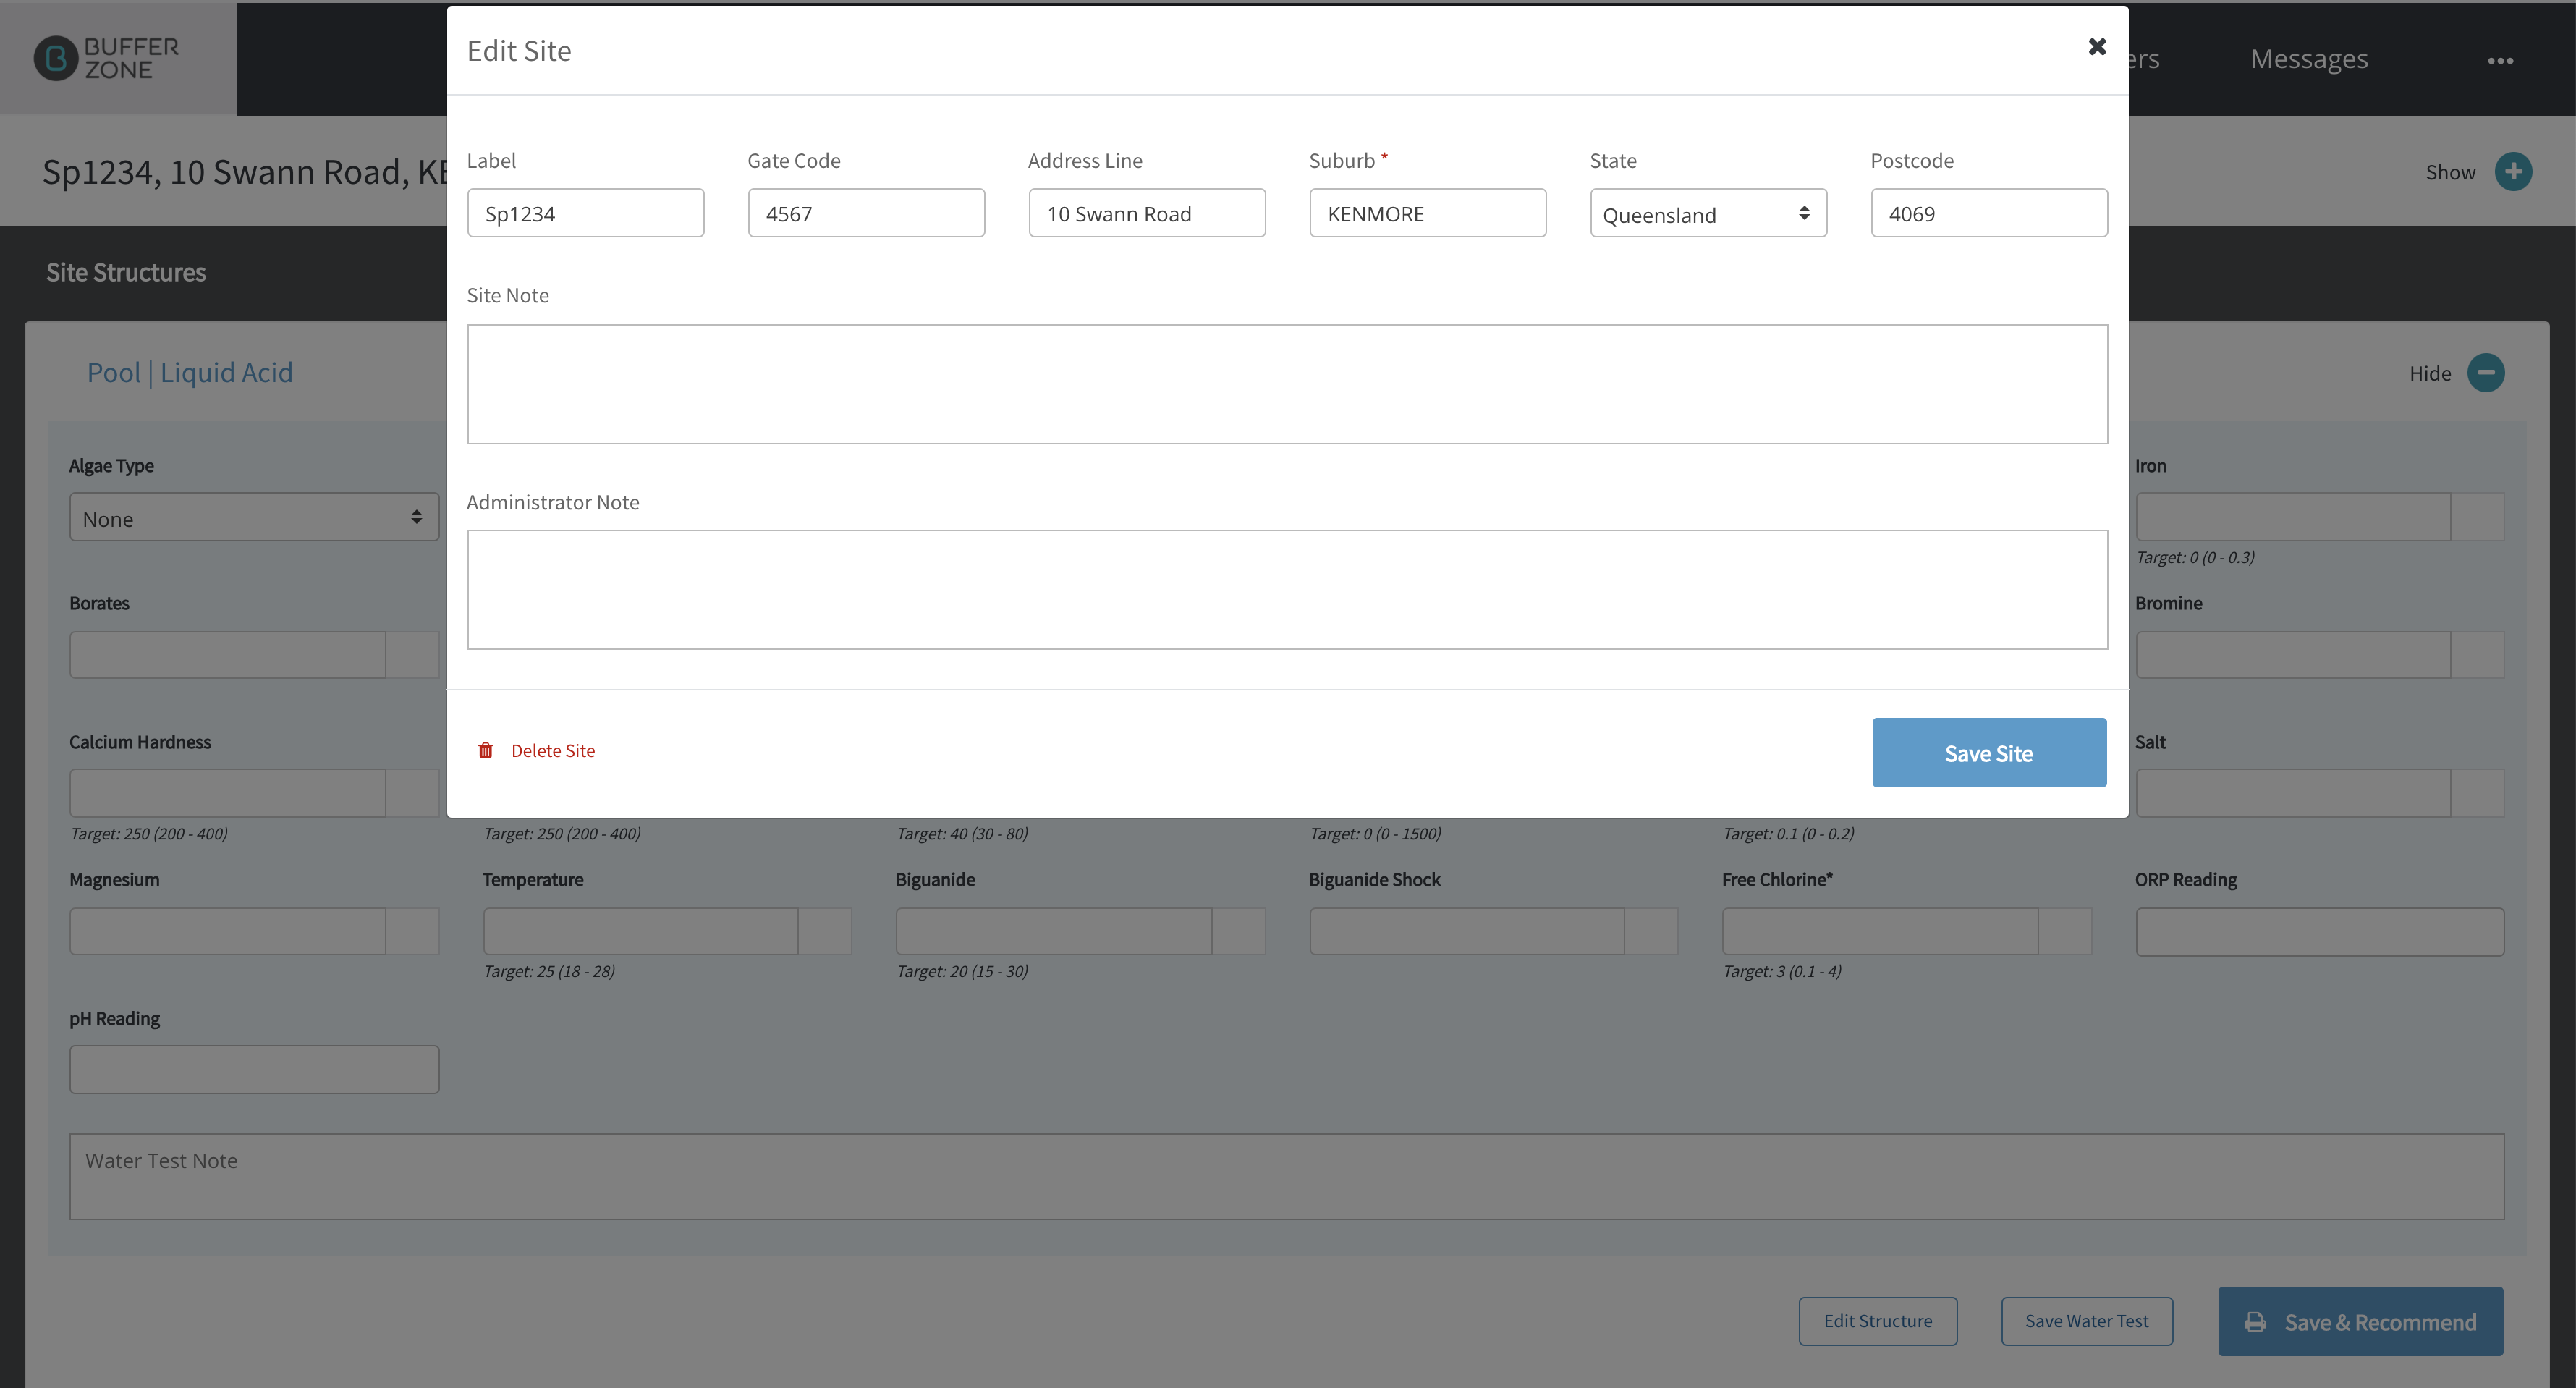This screenshot has height=1388, width=2576.
Task: Open the Algae Type dropdown
Action: (x=254, y=517)
